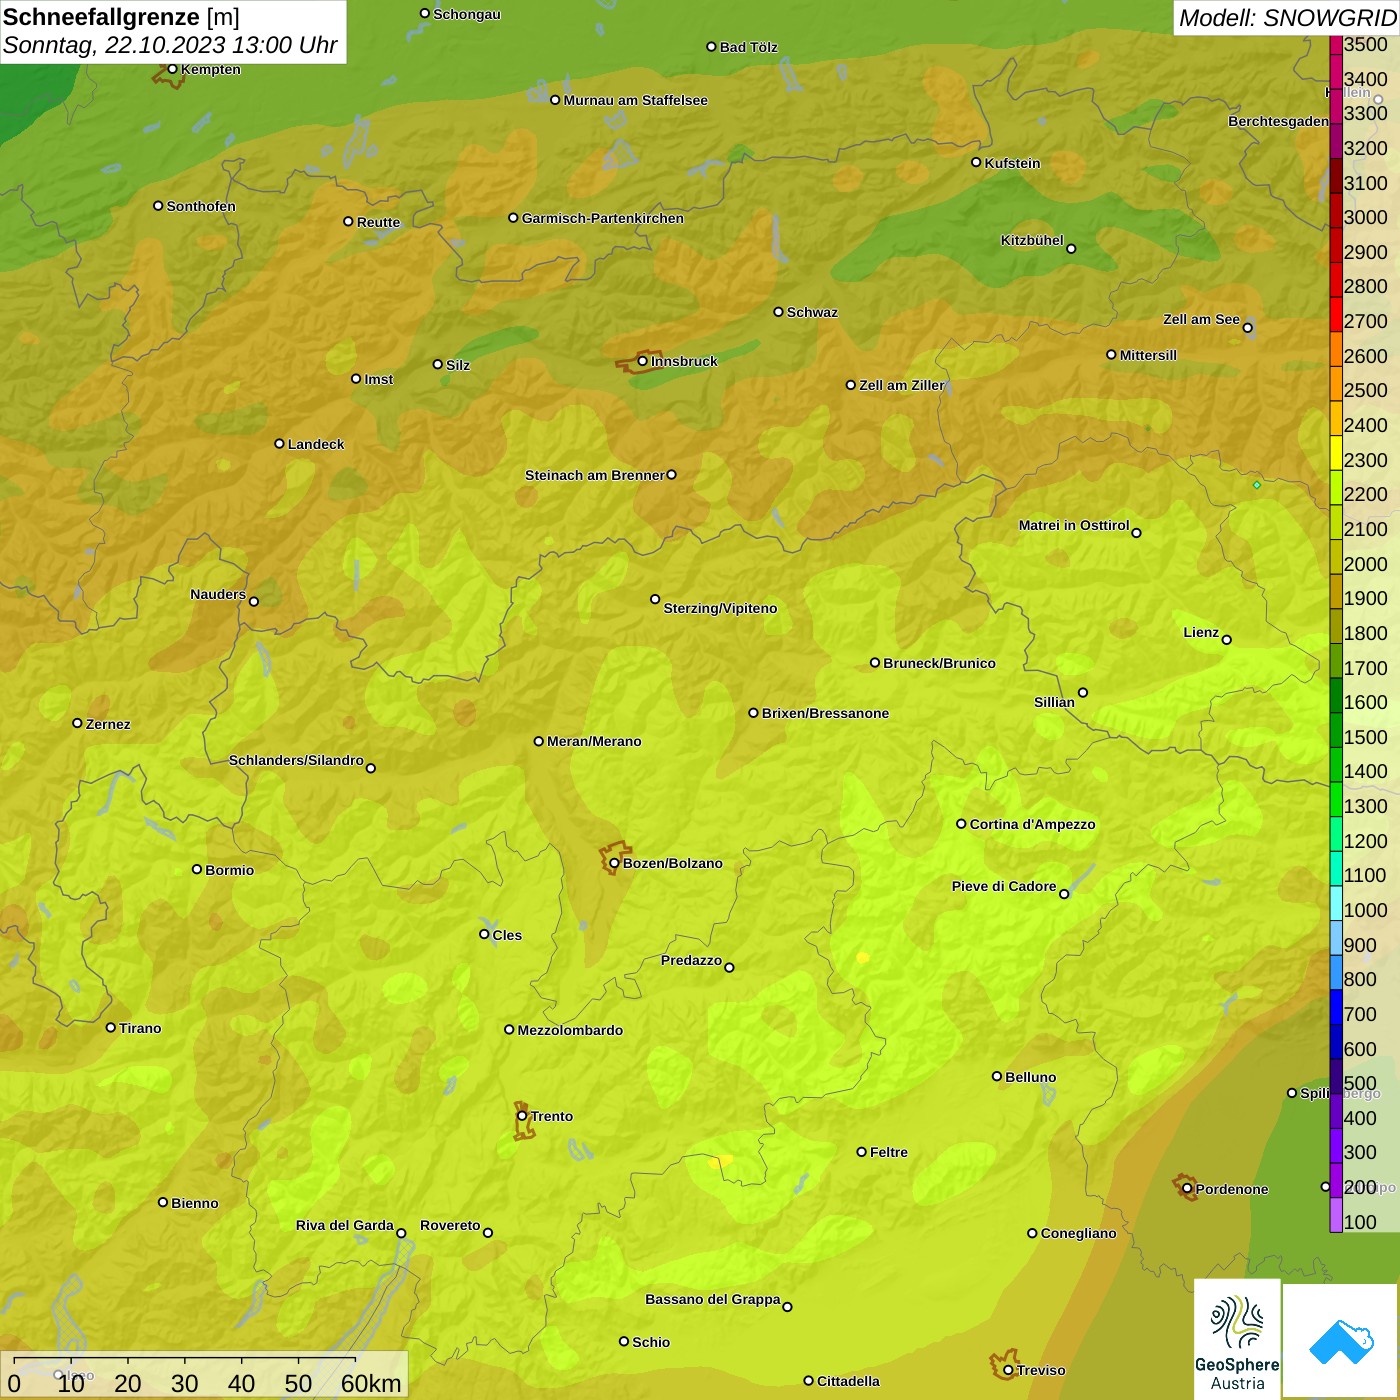Click the 700 blue legend color swatch
Viewport: 1400px width, 1400px height.
[x=1336, y=1007]
